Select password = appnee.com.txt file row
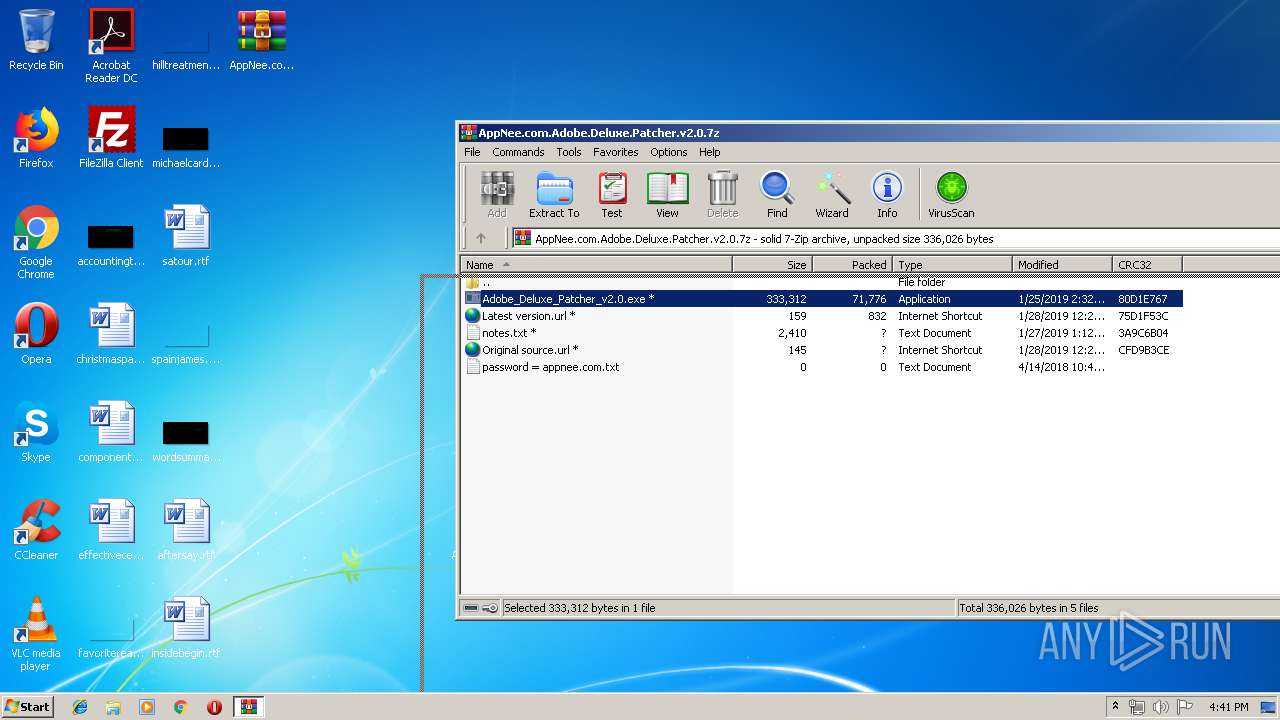This screenshot has width=1280, height=720. [x=822, y=367]
